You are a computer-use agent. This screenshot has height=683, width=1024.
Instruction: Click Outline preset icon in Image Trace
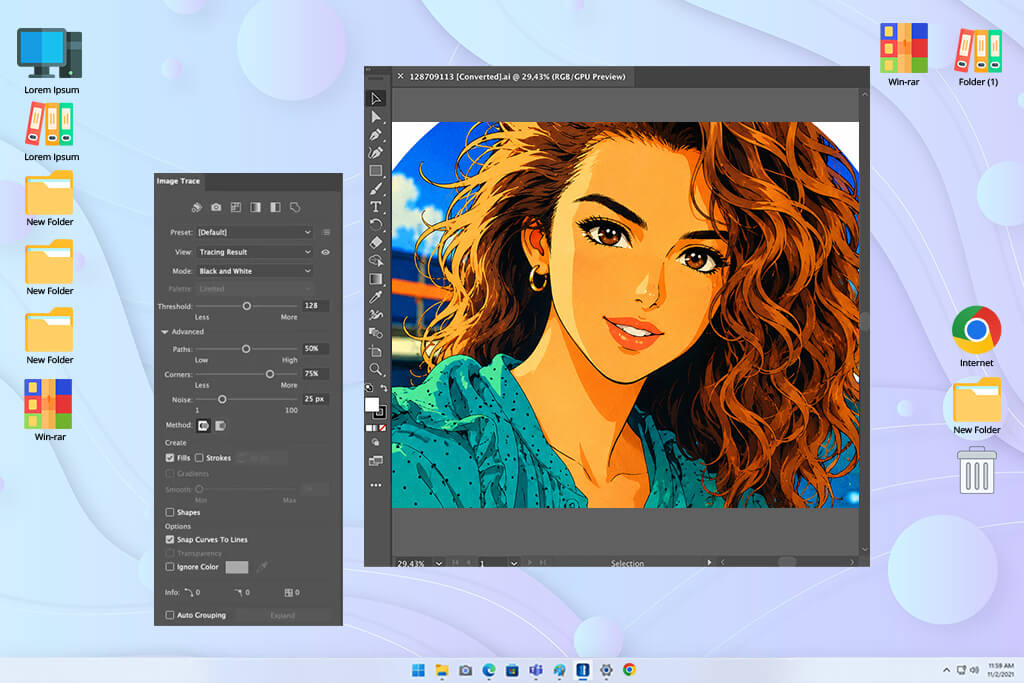[x=295, y=208]
